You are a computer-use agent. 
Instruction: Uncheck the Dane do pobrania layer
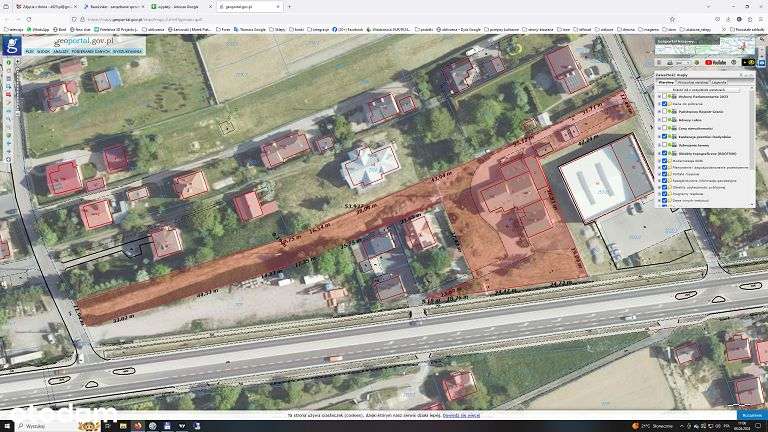664,104
